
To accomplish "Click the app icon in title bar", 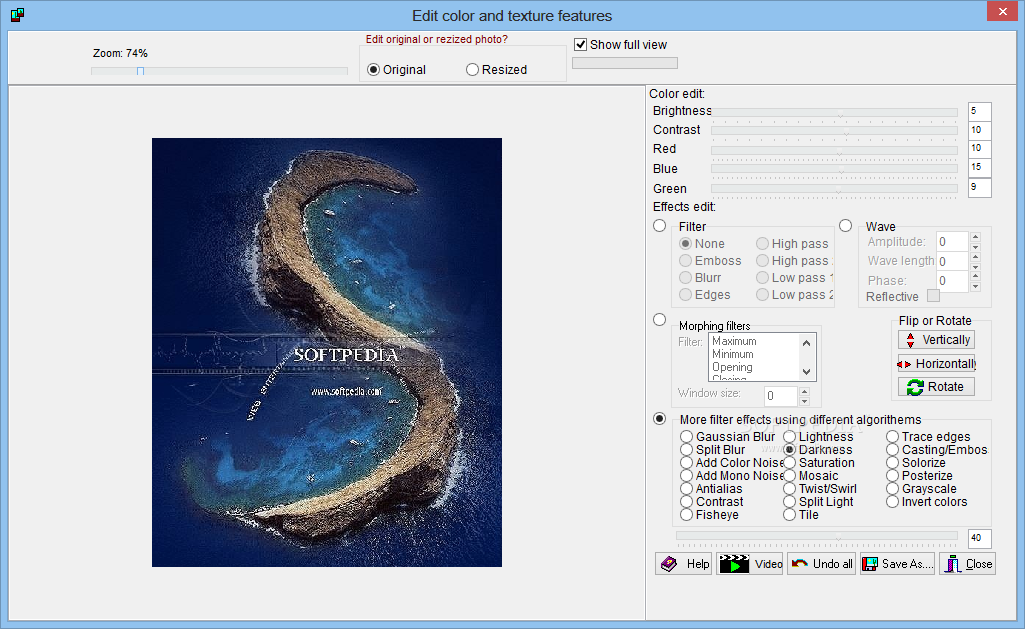I will 18,14.
